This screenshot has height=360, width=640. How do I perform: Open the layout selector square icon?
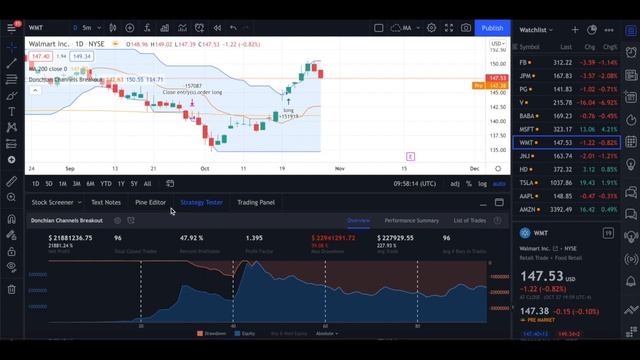tap(379, 28)
